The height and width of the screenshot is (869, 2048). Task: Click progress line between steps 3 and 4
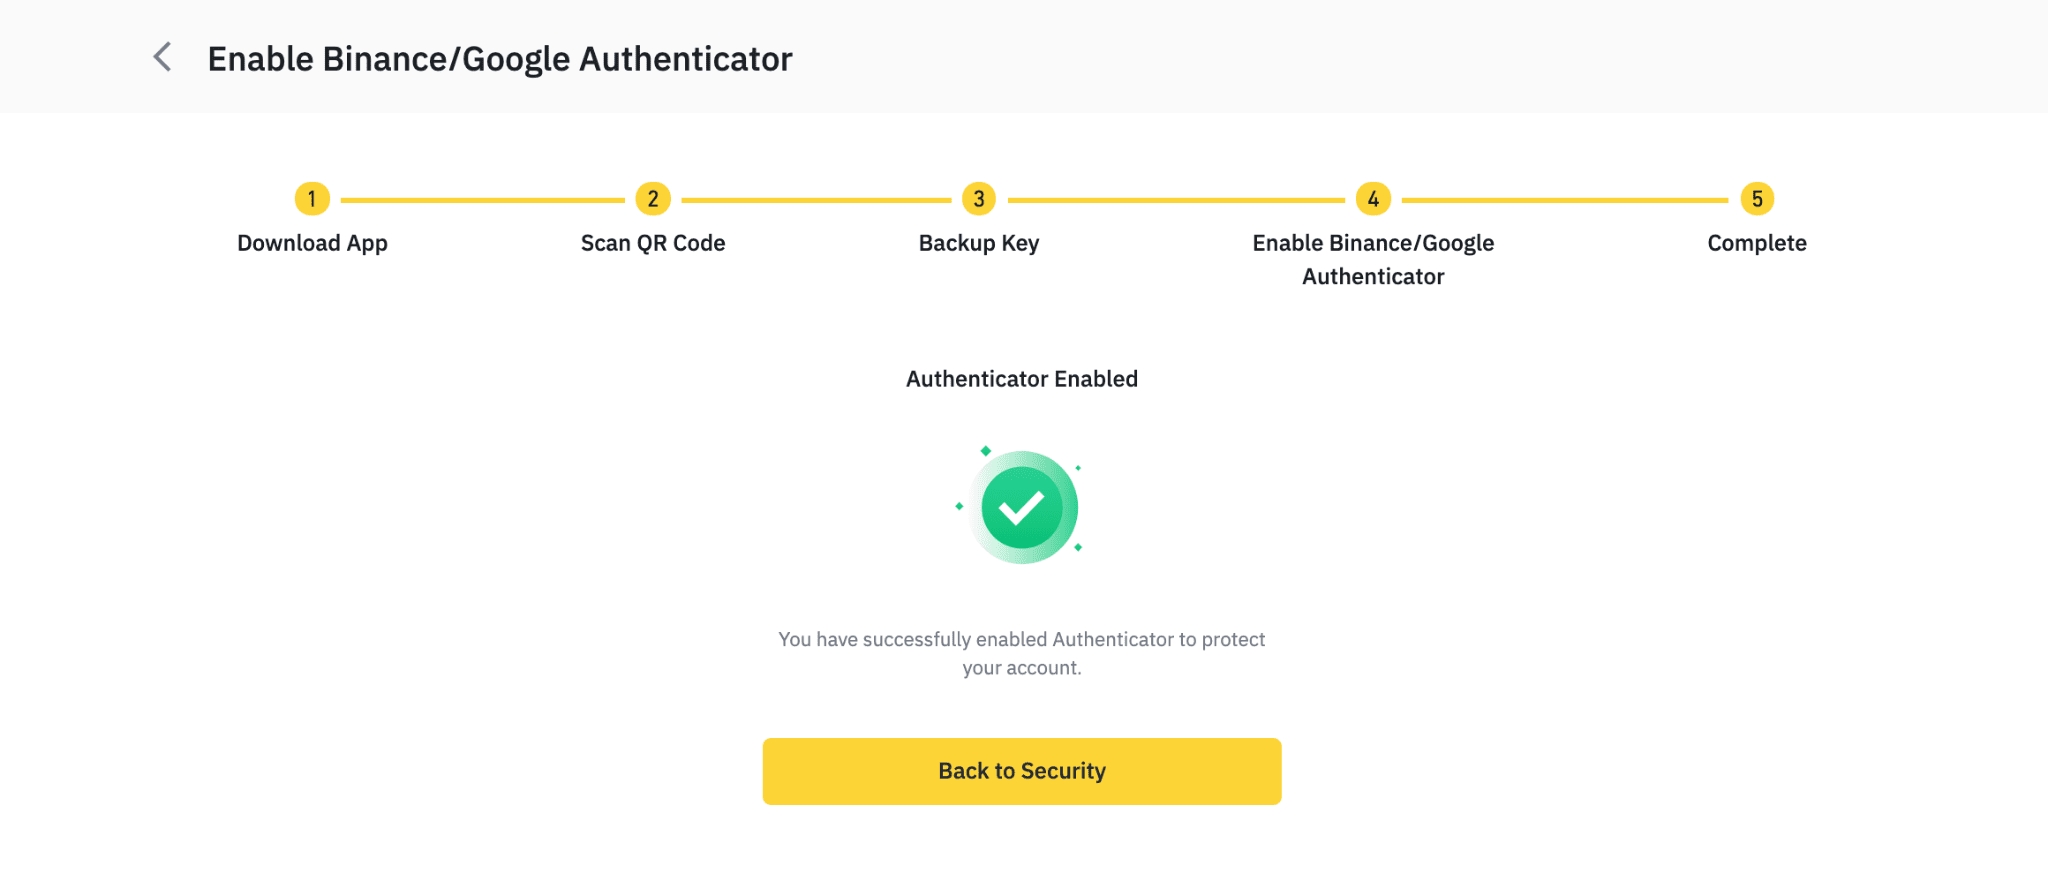[1176, 200]
